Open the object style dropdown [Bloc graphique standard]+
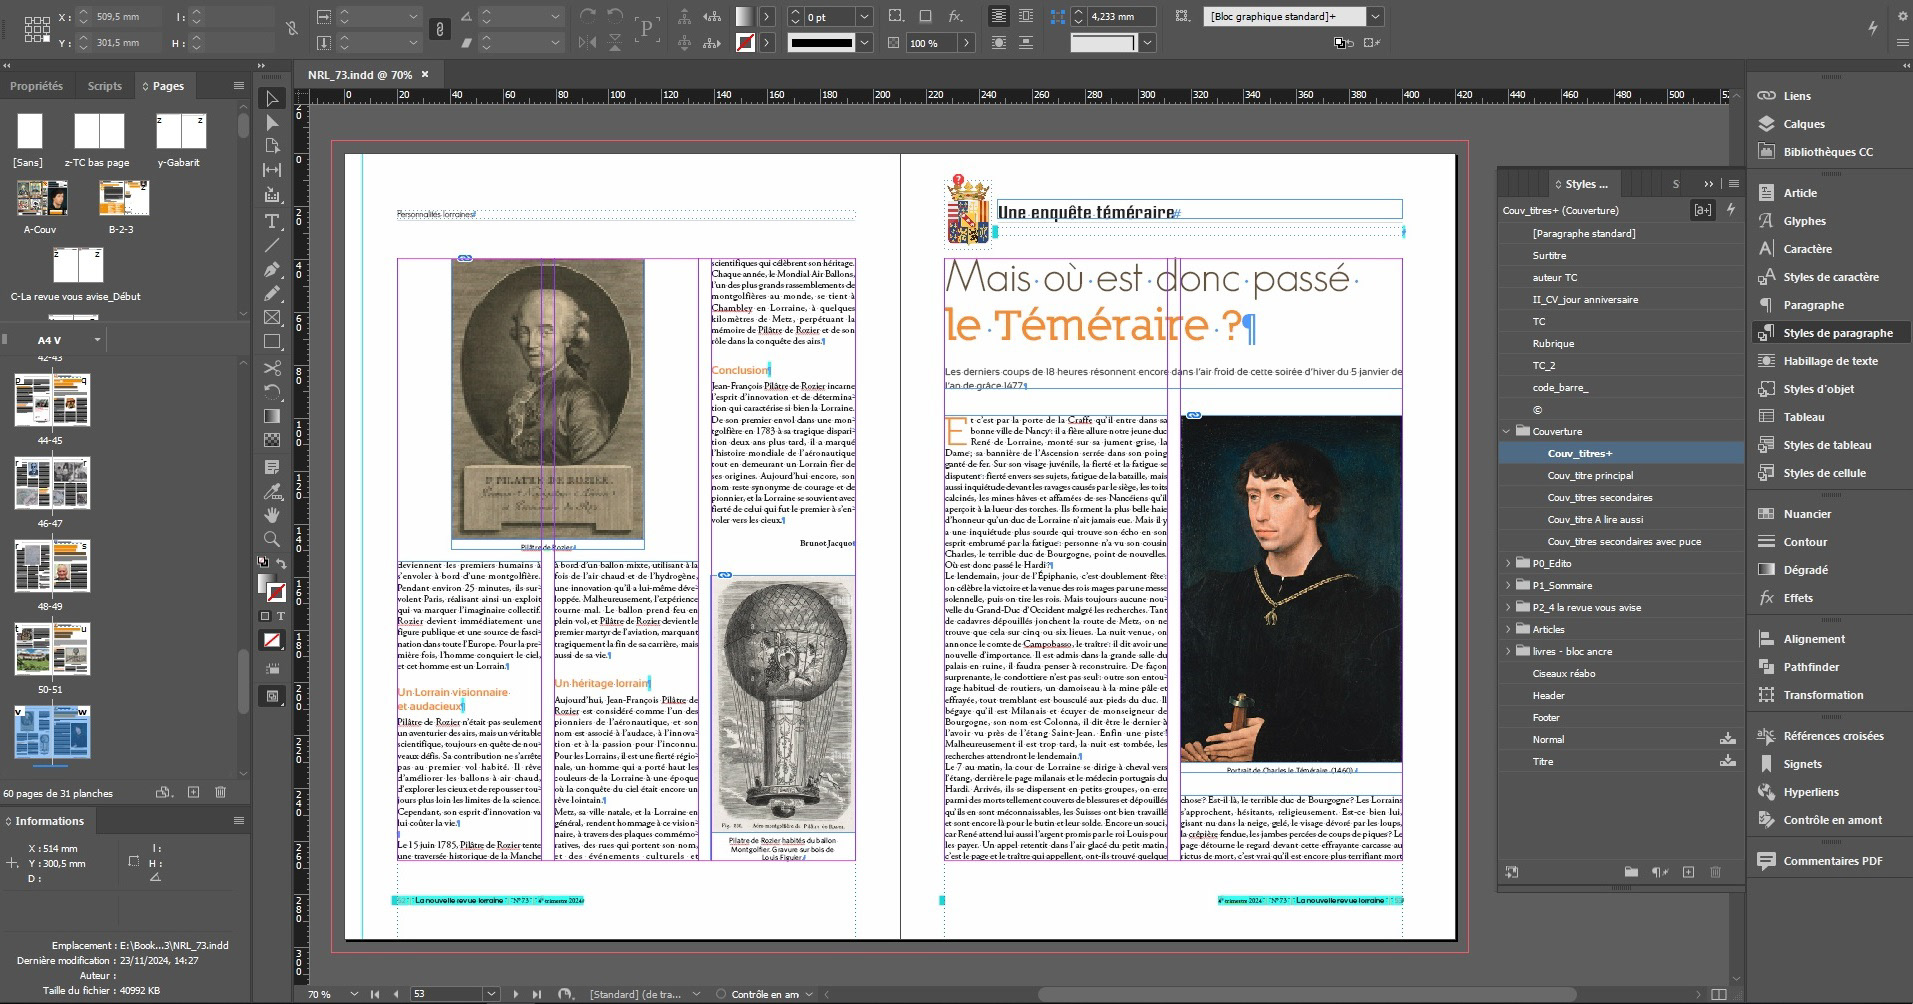 coord(1376,16)
